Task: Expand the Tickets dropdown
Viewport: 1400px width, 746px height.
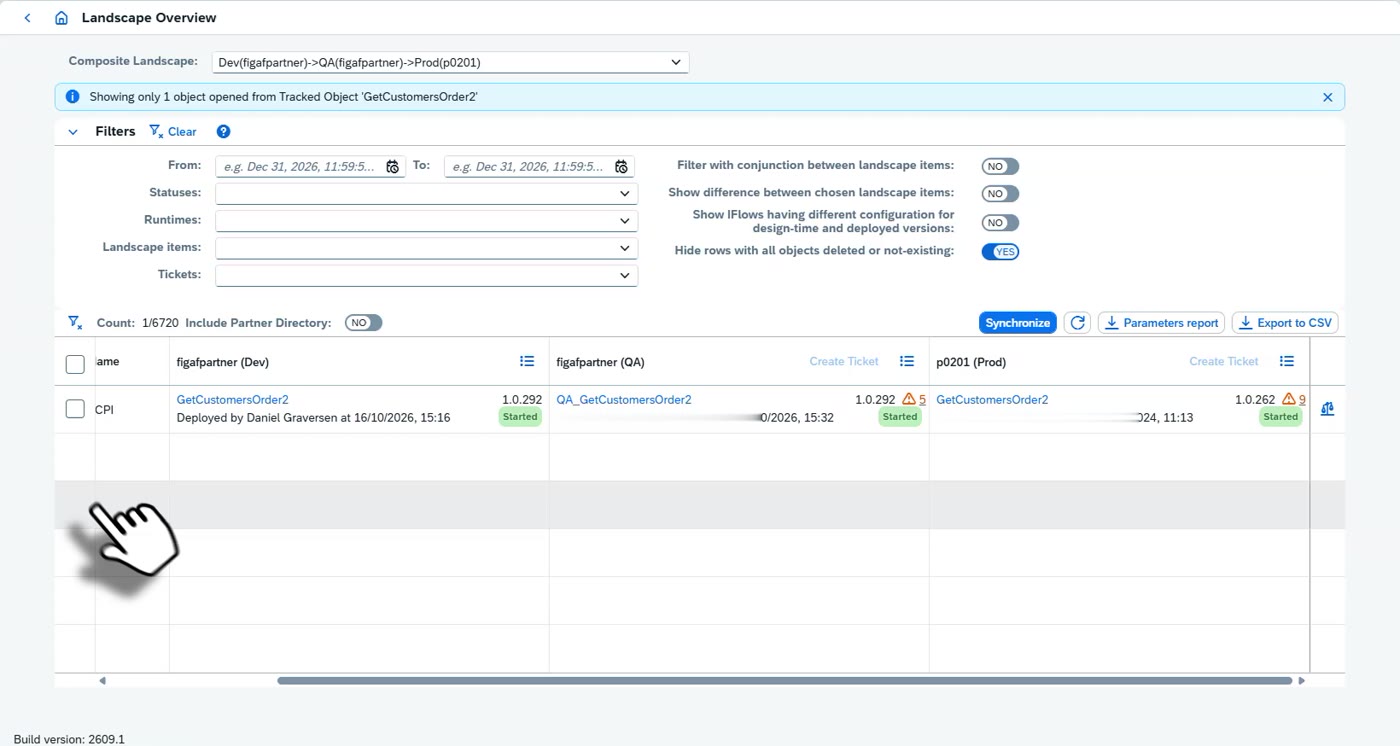Action: point(625,275)
